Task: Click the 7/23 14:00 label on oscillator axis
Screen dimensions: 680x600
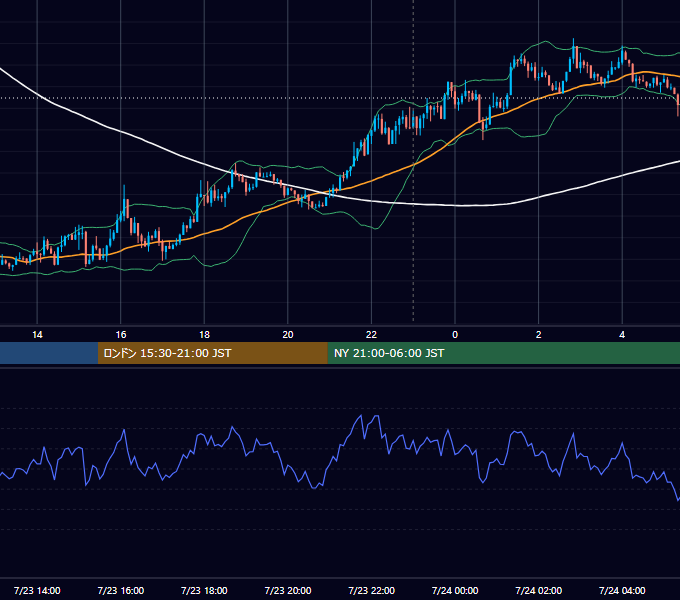Action: coord(37,590)
